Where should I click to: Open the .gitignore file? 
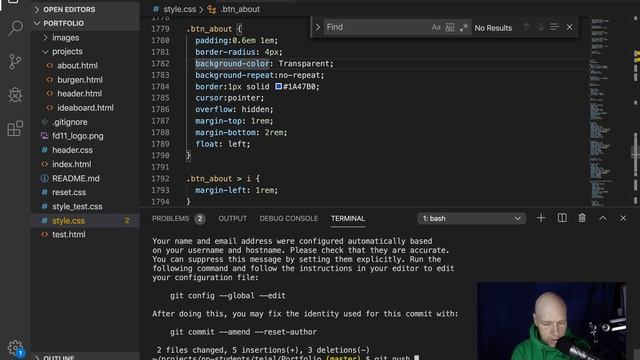tap(69, 122)
